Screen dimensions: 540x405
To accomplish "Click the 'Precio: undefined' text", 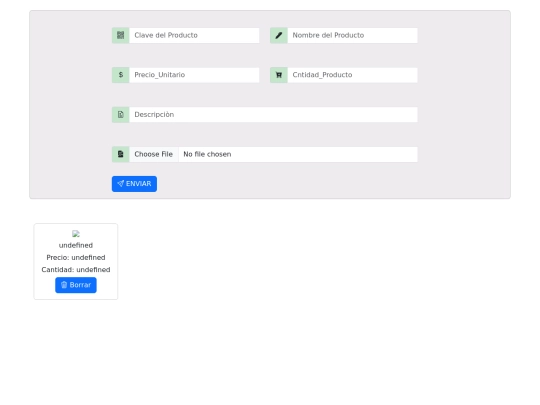I will (76, 258).
